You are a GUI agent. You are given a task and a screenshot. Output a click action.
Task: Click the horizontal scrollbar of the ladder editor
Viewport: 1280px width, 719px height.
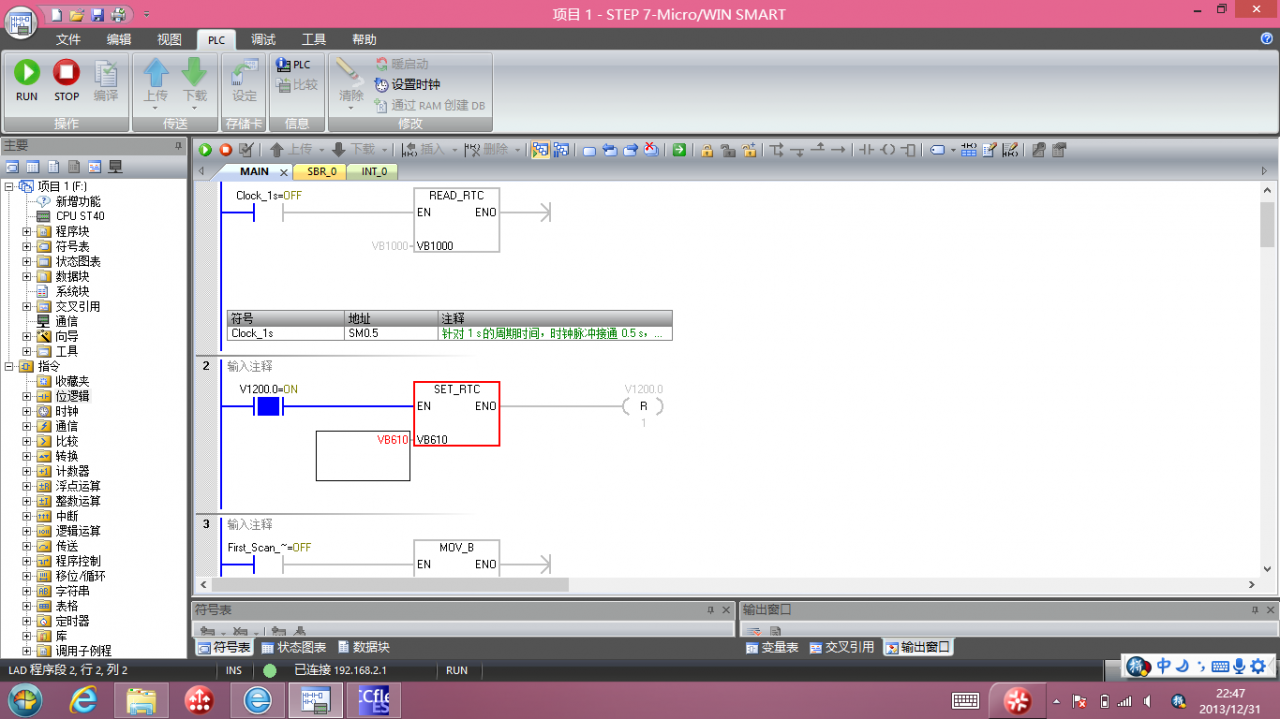pos(390,584)
